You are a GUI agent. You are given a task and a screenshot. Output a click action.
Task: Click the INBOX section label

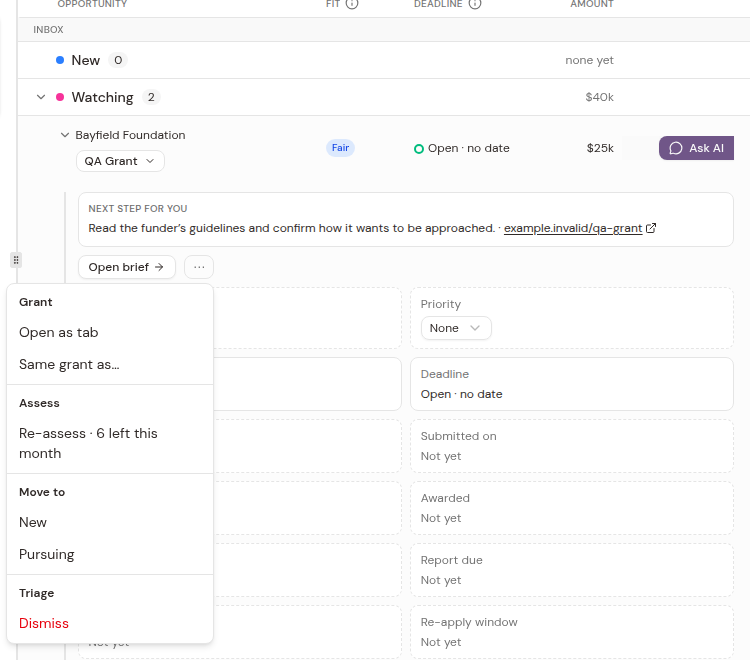pos(48,30)
